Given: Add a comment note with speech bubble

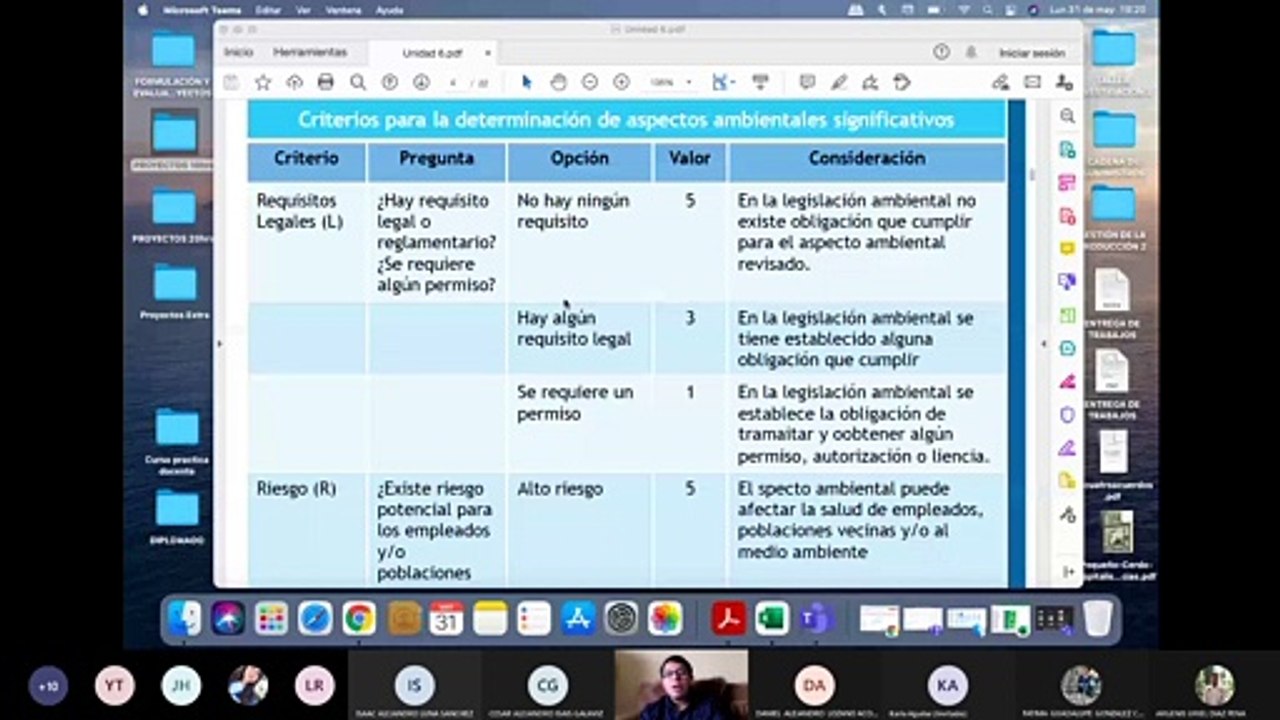Looking at the screenshot, I should tap(807, 82).
